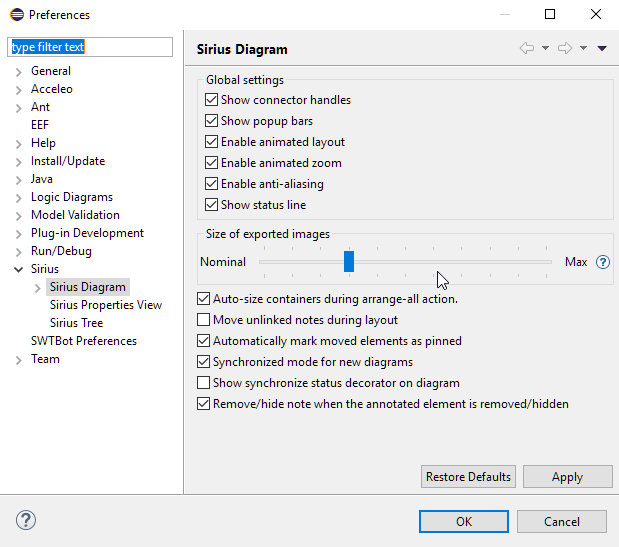Click the back navigation arrow icon
This screenshot has width=619, height=547.
point(526,48)
